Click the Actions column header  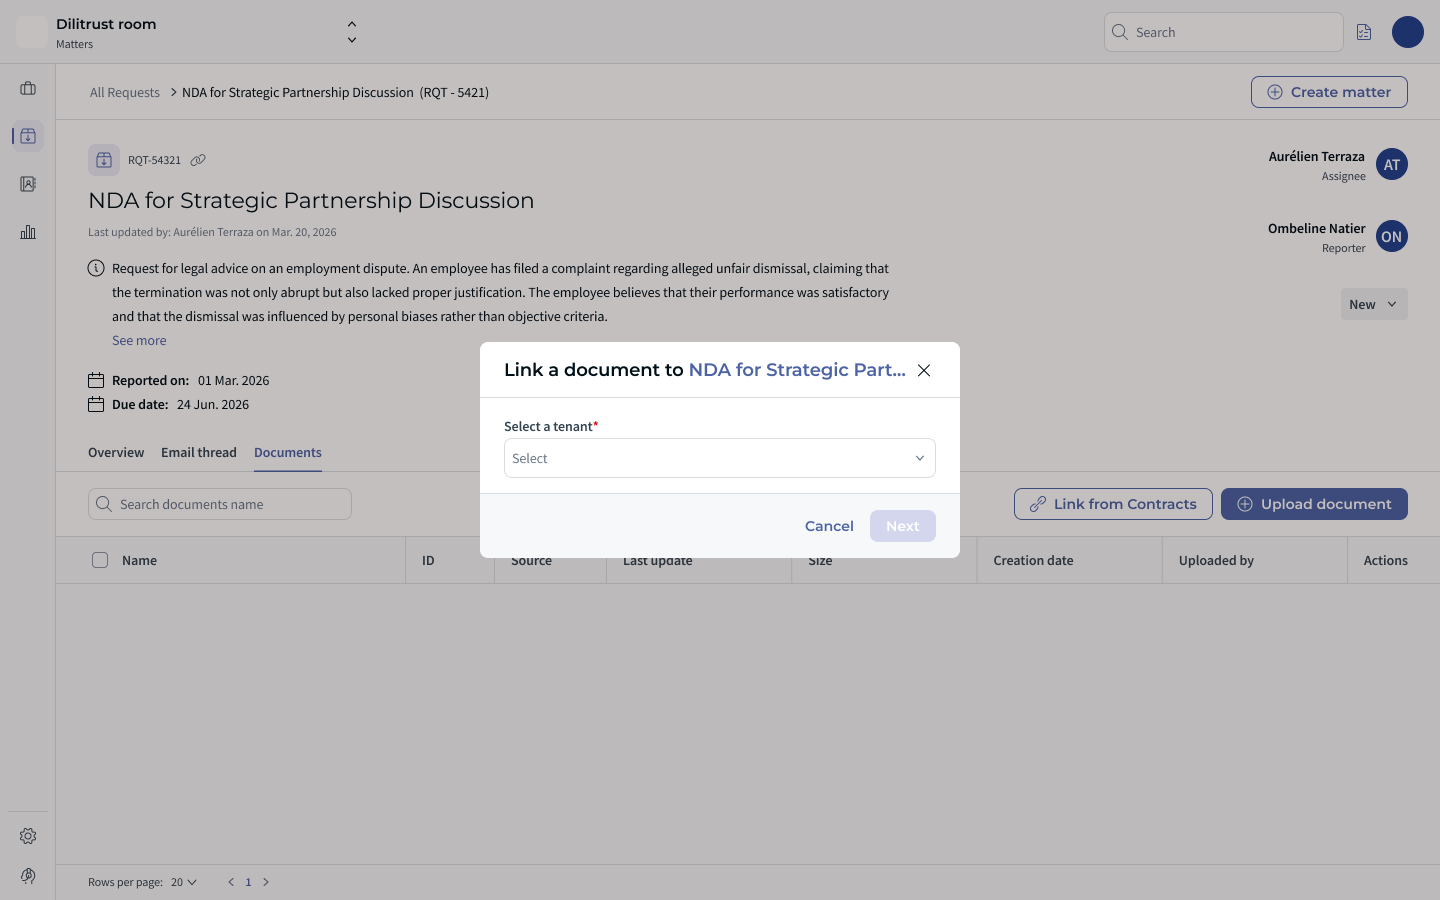(x=1385, y=560)
